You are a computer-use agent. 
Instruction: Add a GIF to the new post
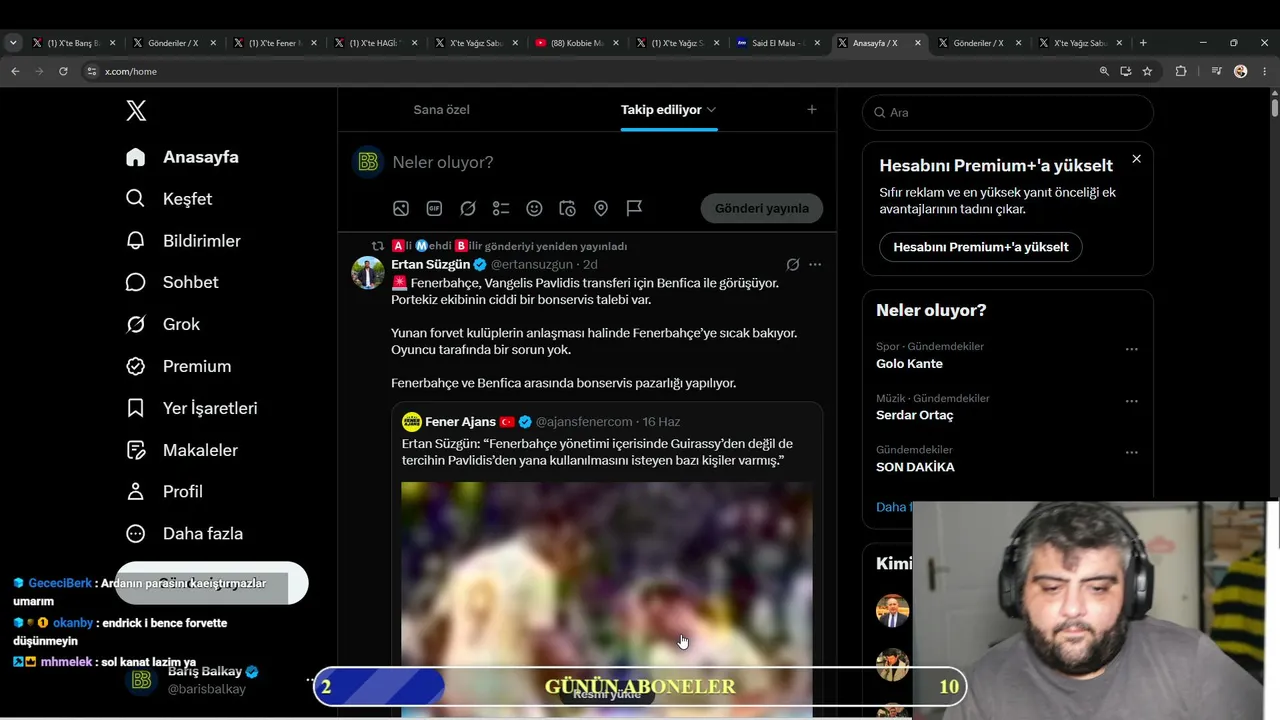434,208
